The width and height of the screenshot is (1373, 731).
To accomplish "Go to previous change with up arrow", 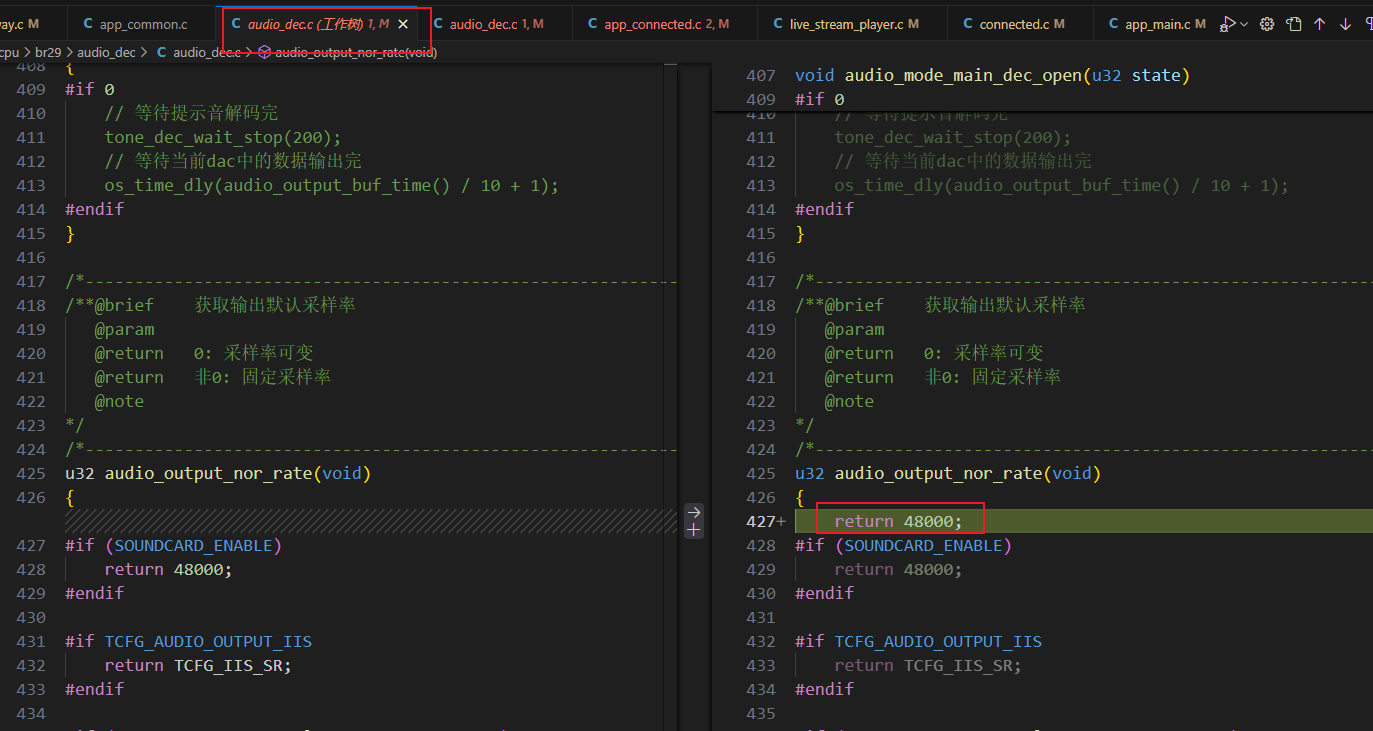I will tap(1319, 24).
